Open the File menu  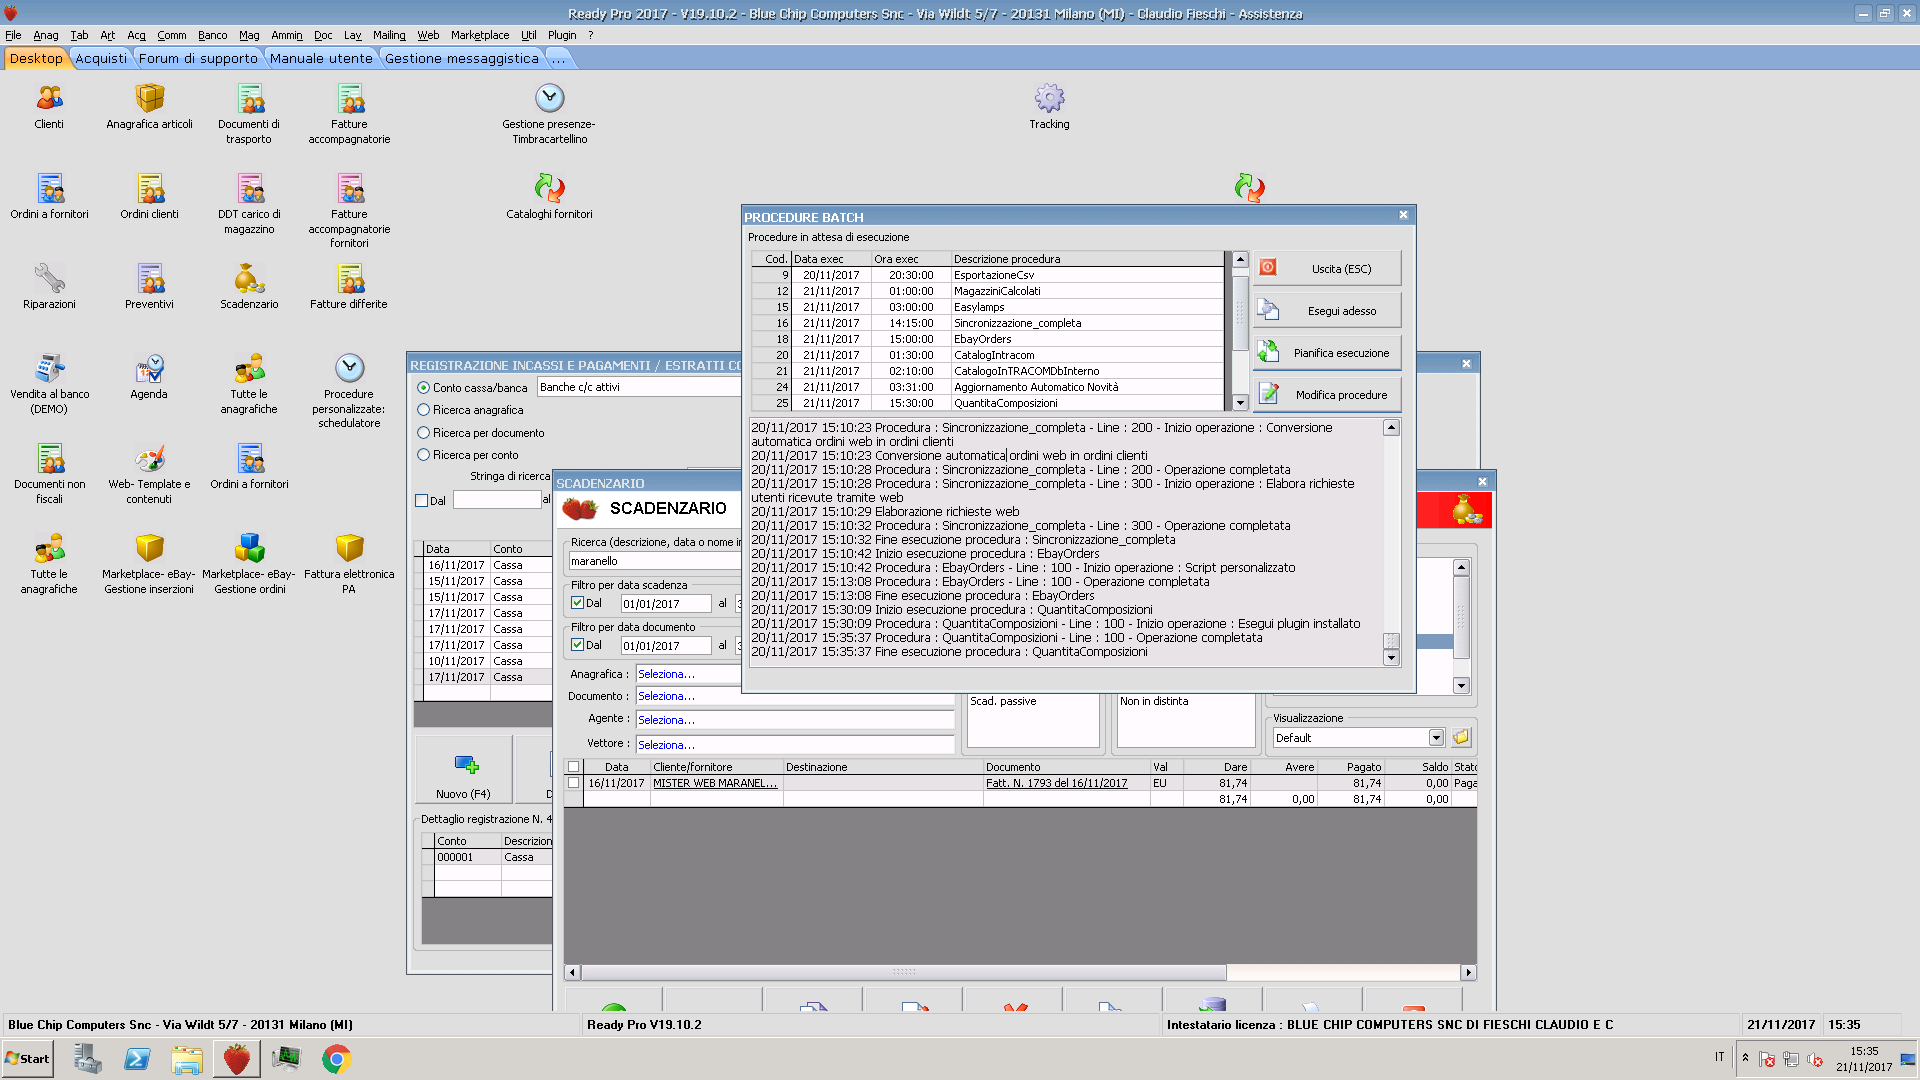coord(13,35)
